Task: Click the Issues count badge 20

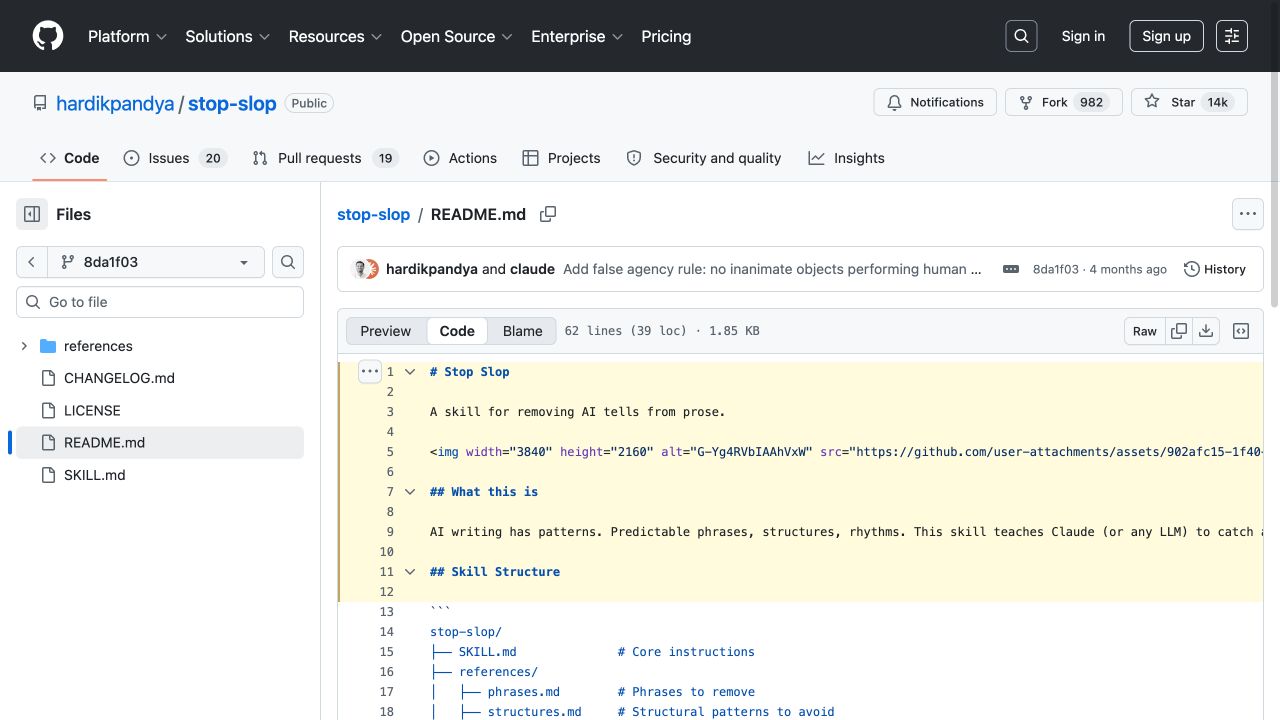Action: 213,158
